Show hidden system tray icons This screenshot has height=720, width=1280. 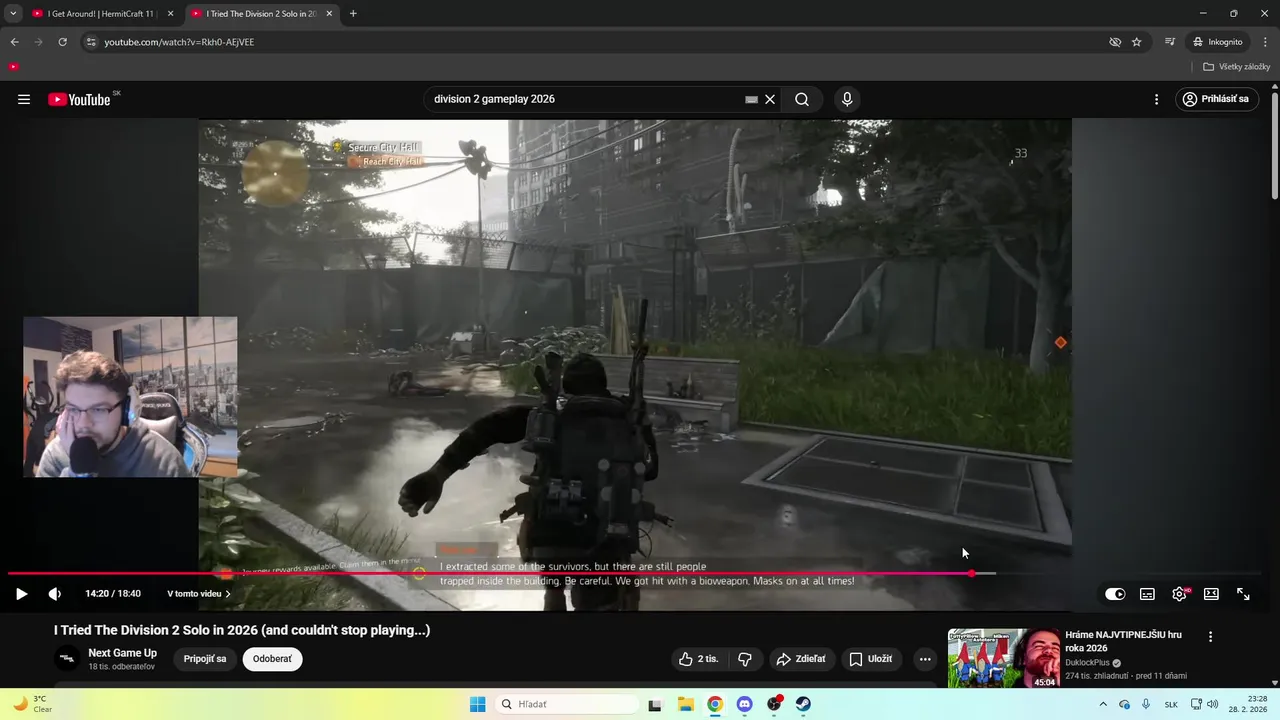(1103, 704)
